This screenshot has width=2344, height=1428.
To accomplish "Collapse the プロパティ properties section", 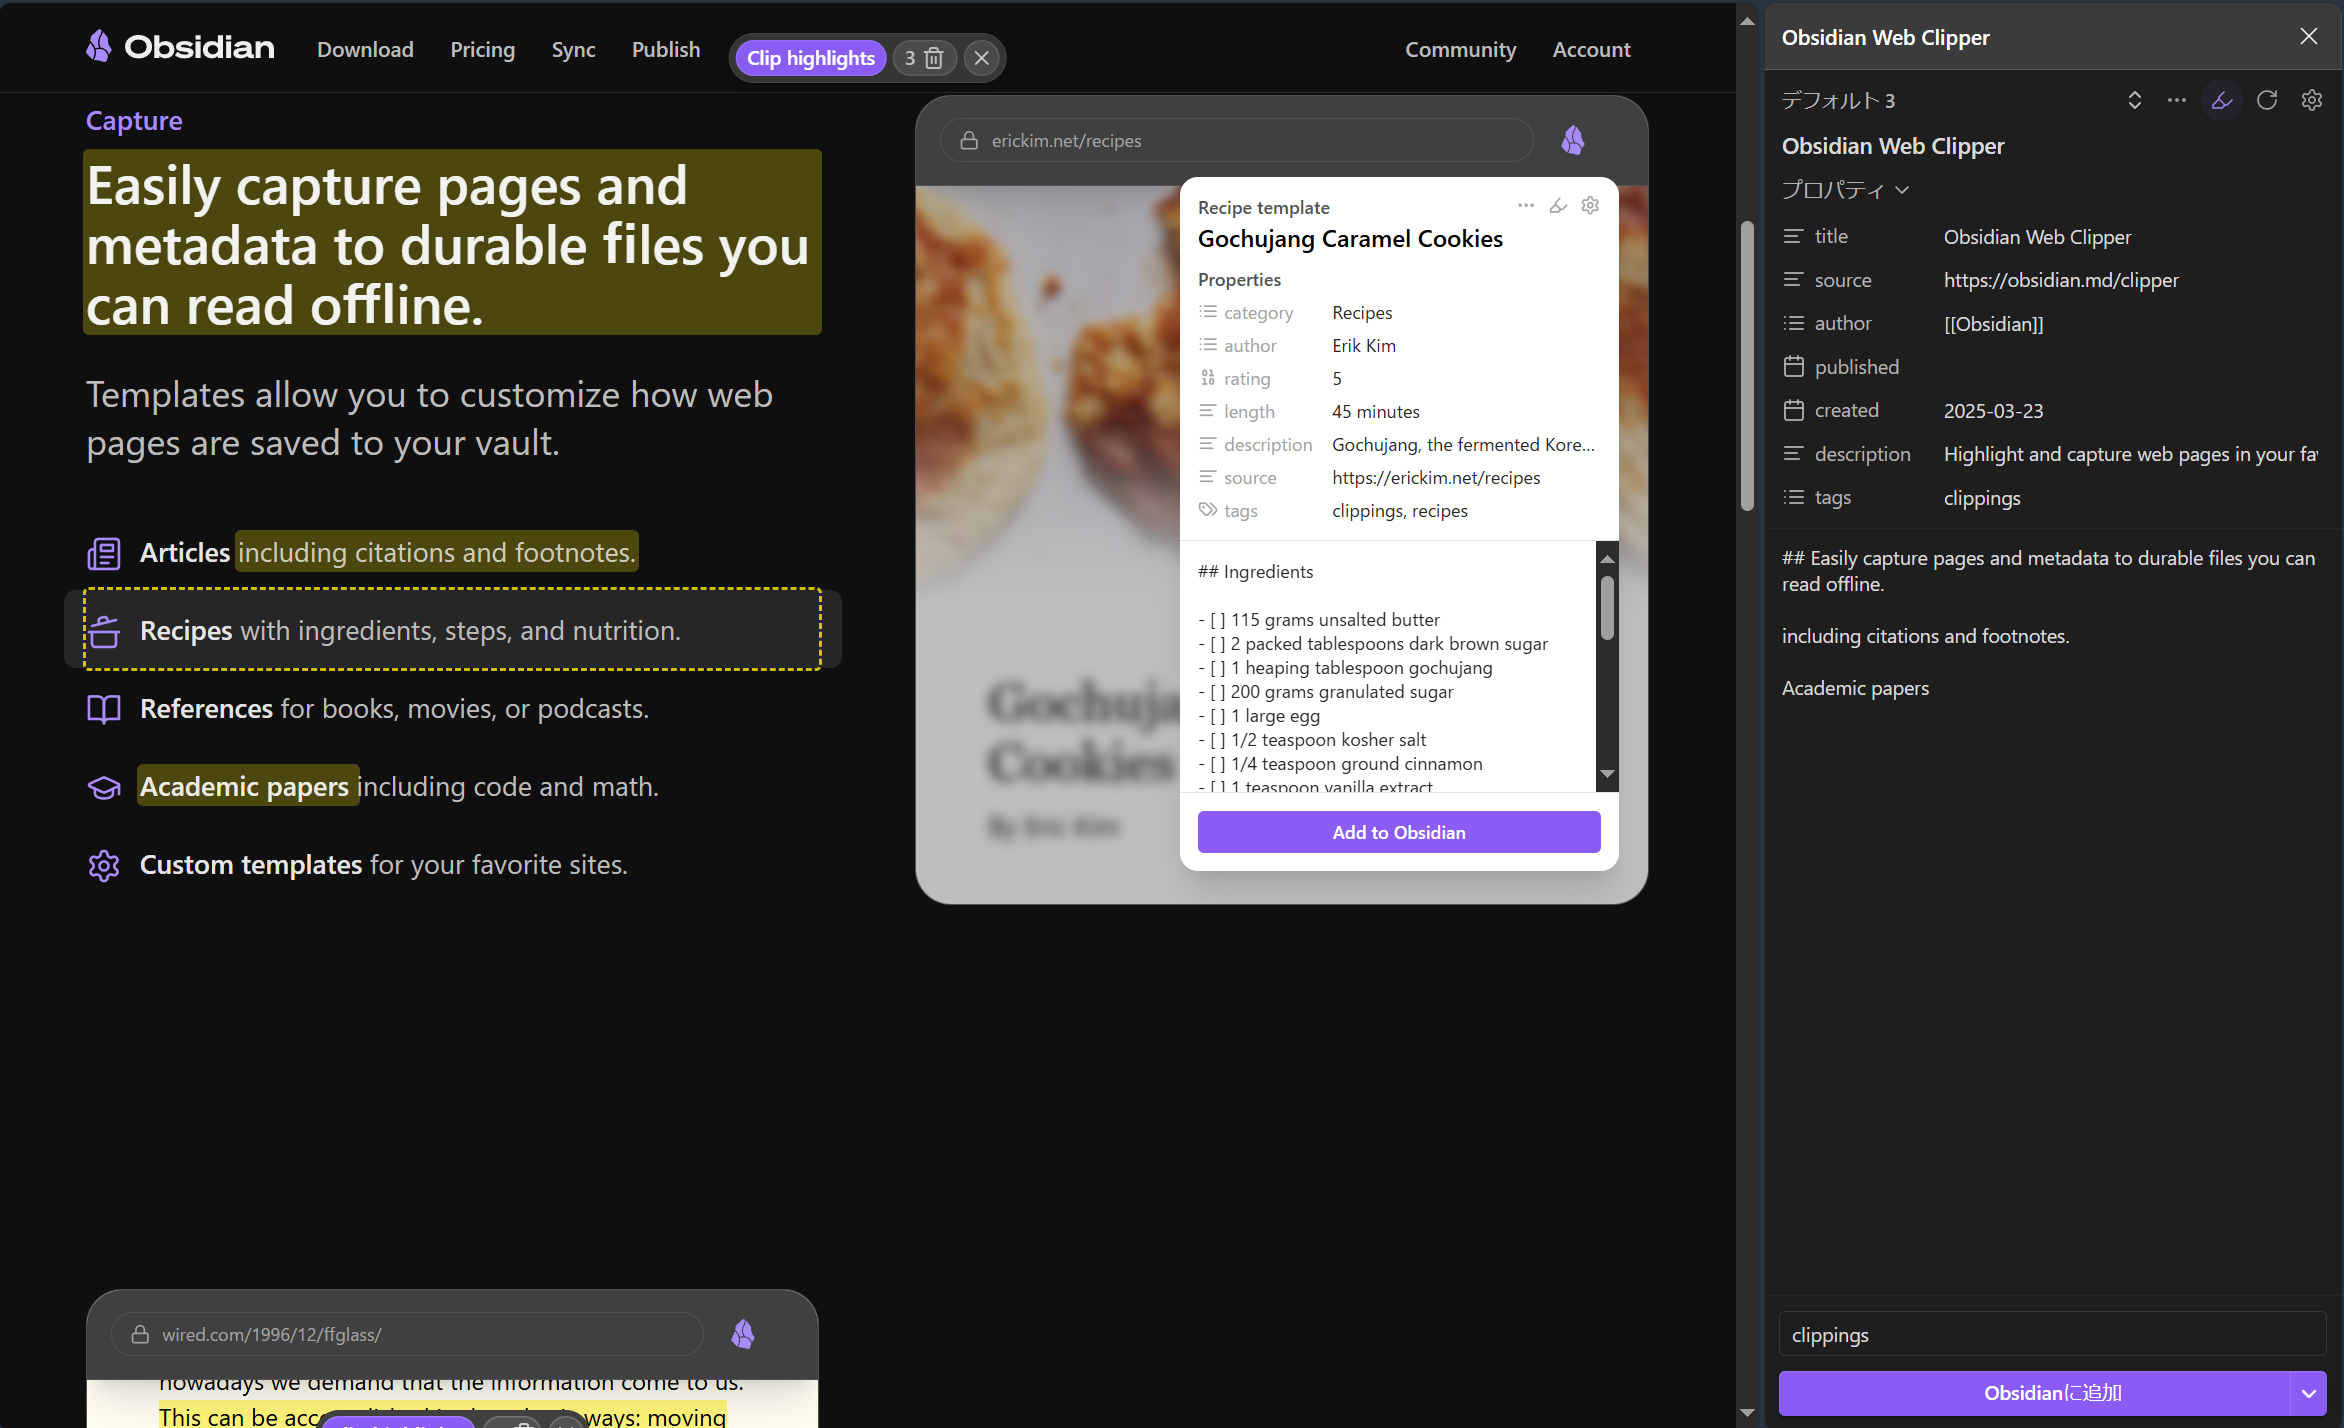I will [1845, 190].
